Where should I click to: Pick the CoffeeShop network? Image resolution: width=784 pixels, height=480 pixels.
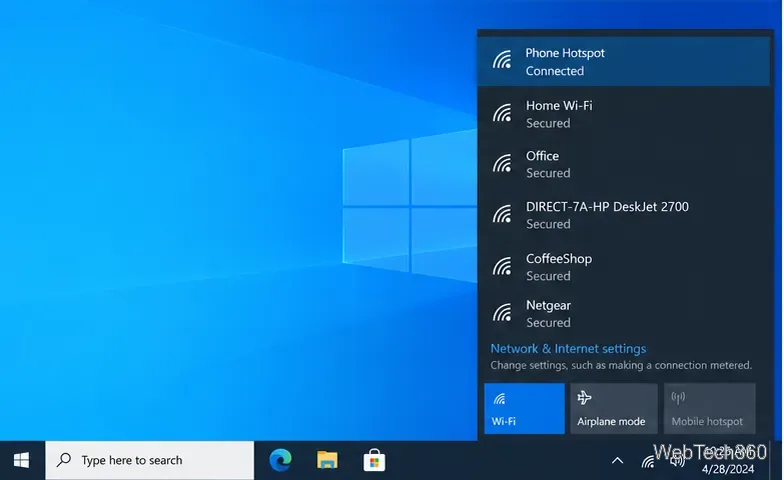[624, 266]
